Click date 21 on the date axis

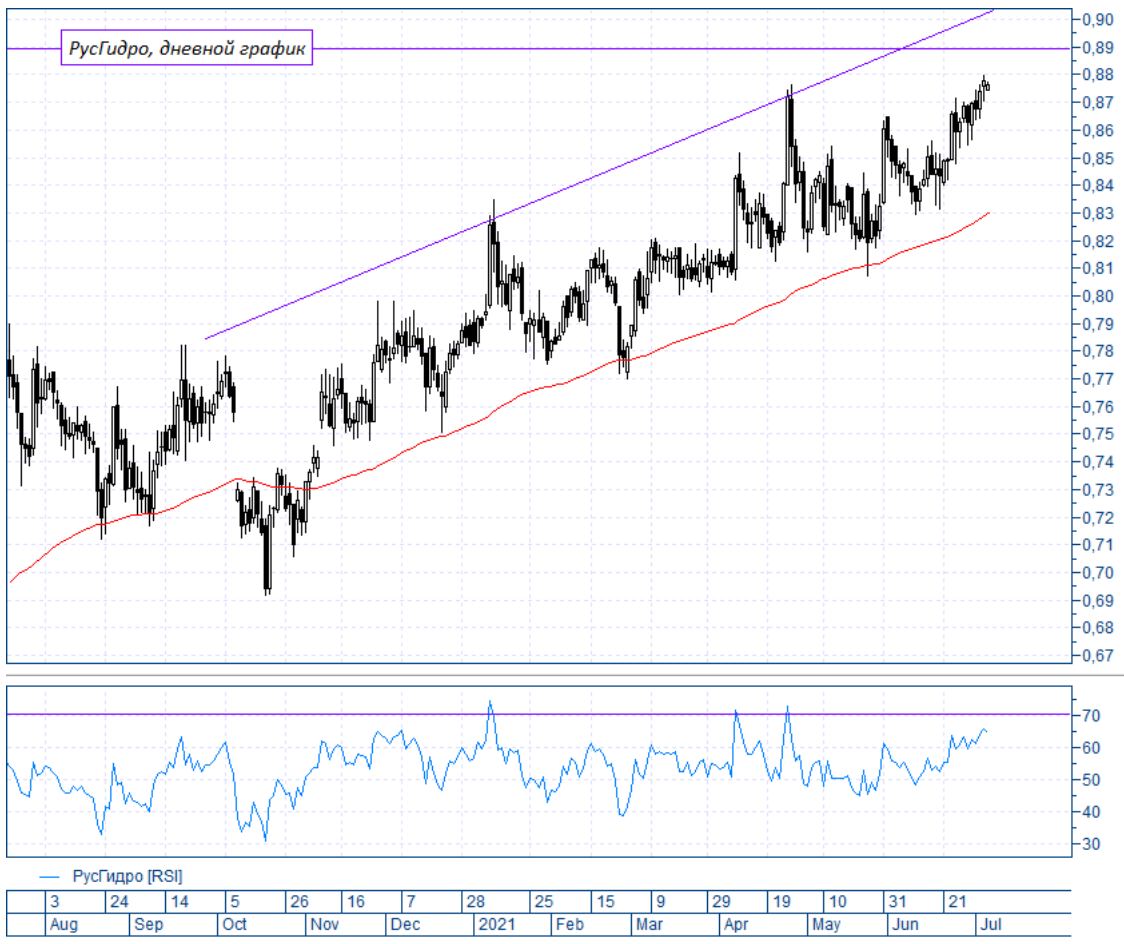coord(958,902)
